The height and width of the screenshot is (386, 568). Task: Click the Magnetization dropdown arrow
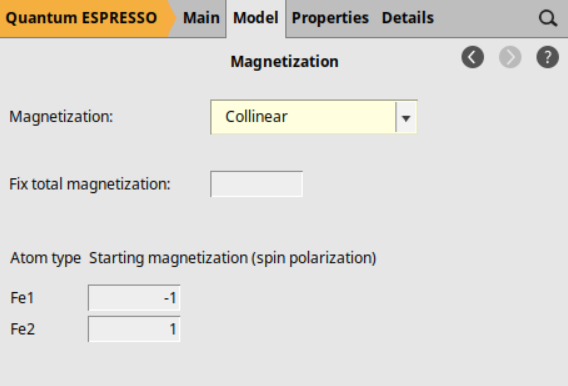406,117
